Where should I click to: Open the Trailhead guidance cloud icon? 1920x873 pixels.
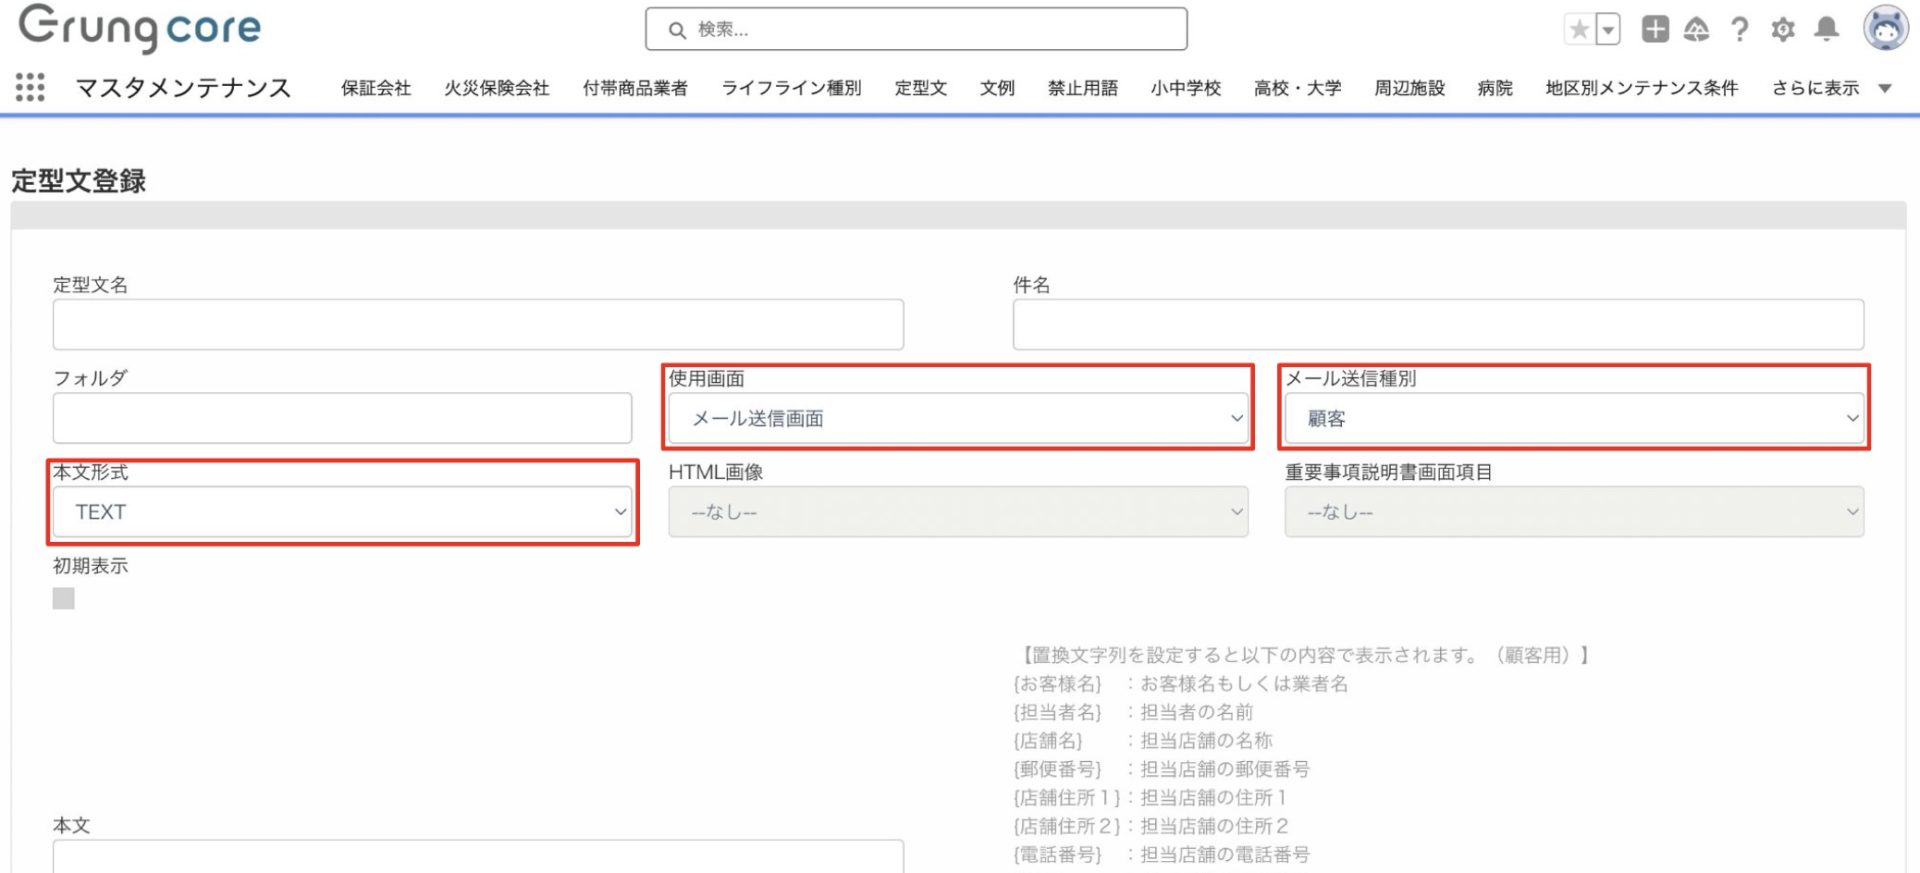tap(1697, 30)
